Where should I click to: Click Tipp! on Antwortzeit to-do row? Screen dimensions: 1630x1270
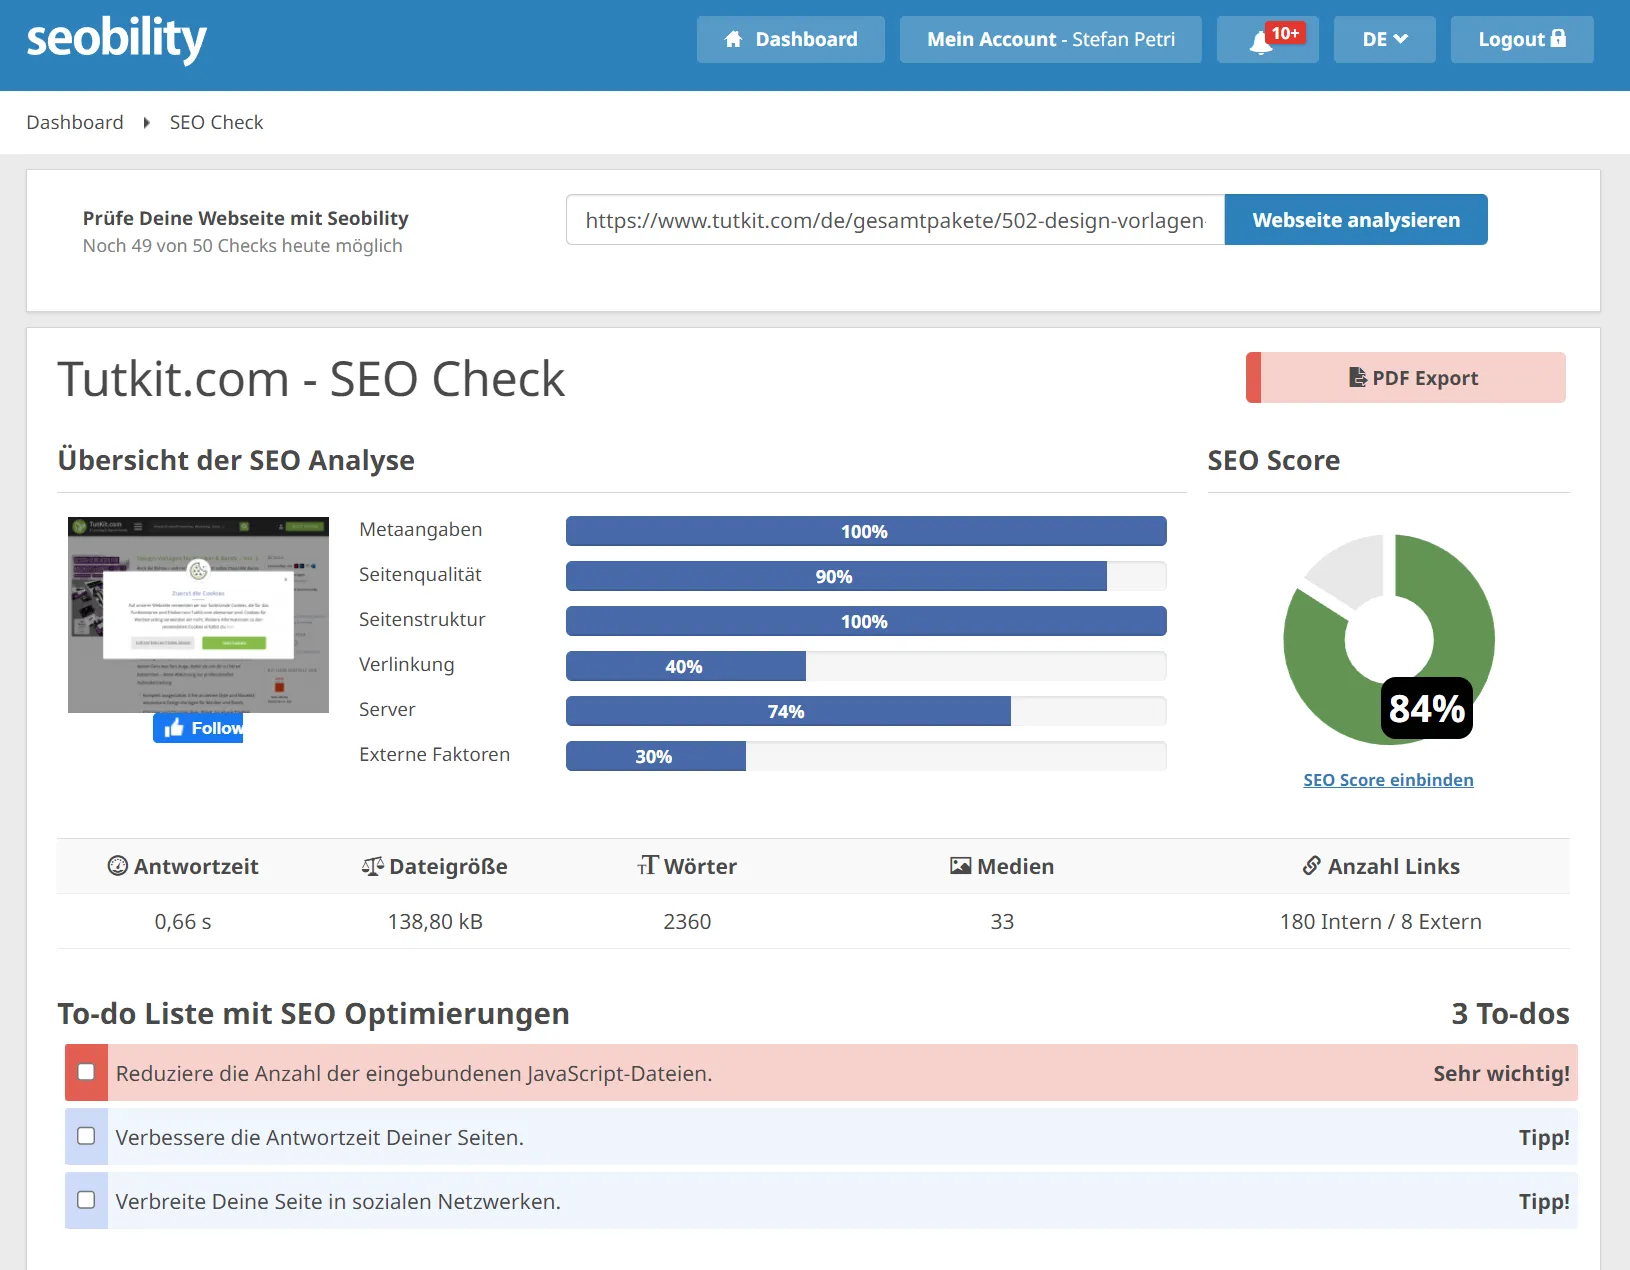(1544, 1138)
